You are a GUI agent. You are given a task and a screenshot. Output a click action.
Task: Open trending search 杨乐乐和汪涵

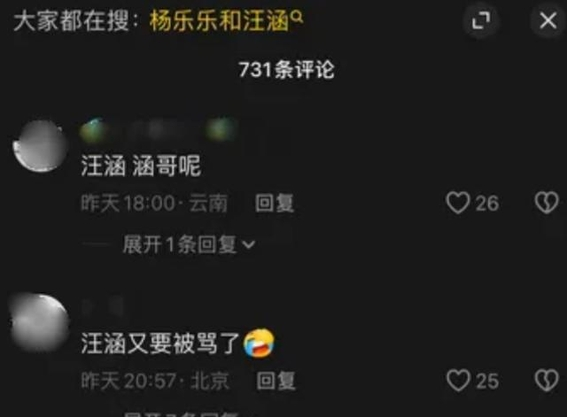pos(219,21)
